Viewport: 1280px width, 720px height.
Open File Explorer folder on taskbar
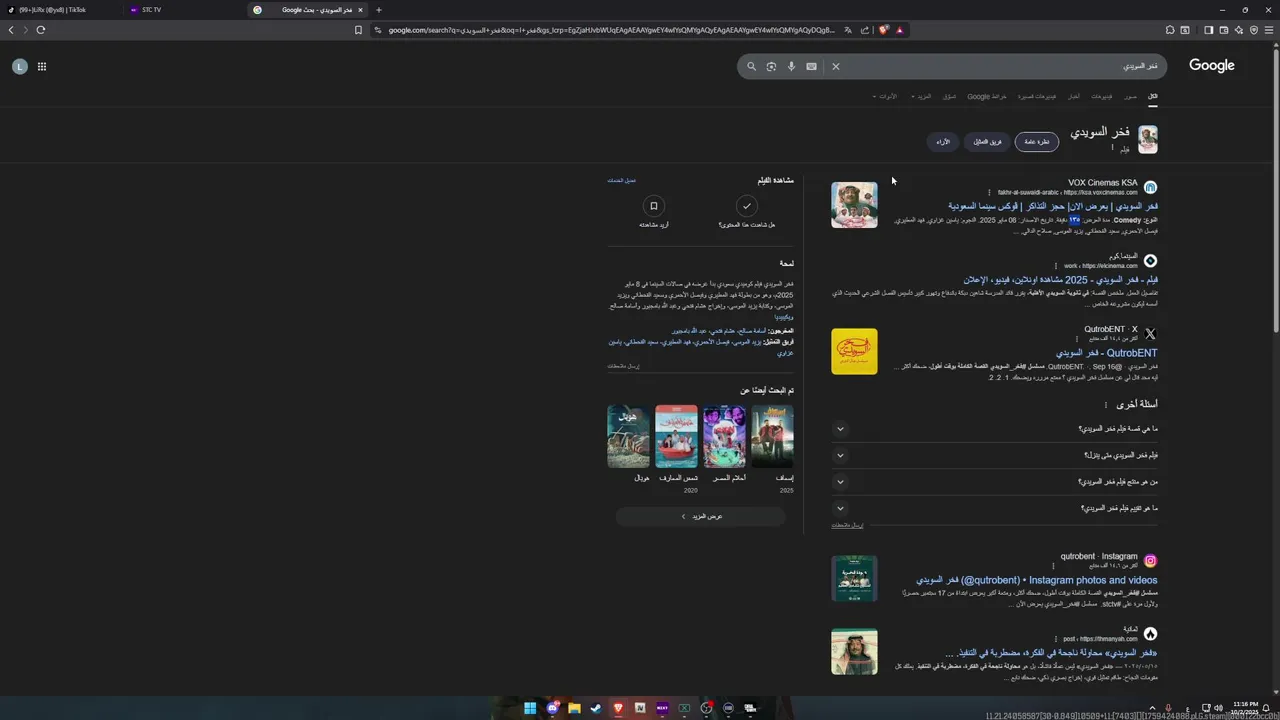[x=574, y=708]
